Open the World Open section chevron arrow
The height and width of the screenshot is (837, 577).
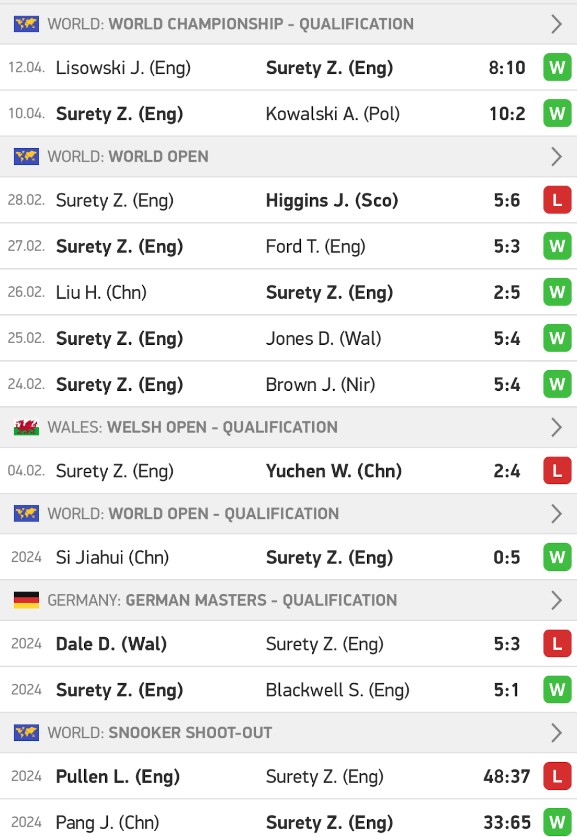(556, 156)
